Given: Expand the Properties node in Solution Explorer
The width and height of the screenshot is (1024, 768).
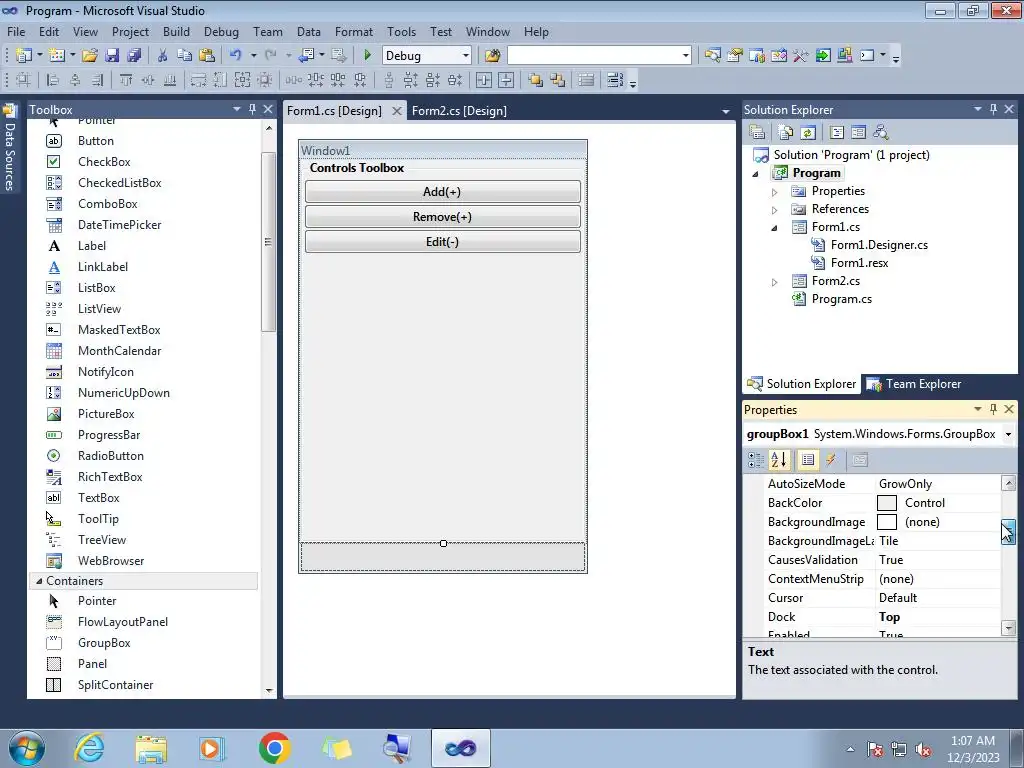Looking at the screenshot, I should click(775, 192).
